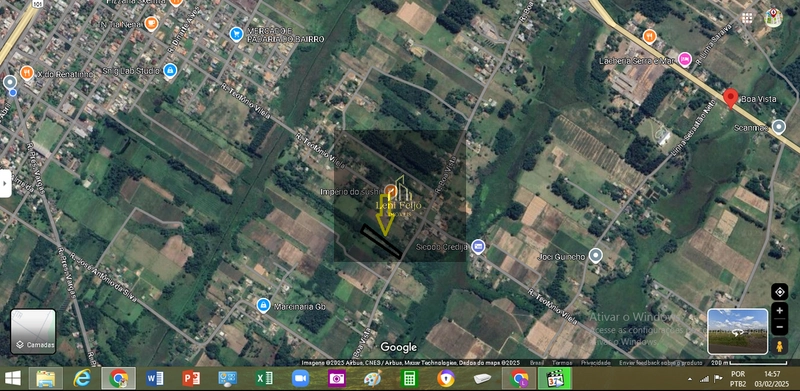Image resolution: width=800 pixels, height=391 pixels.
Task: Open the Google apps grid
Action: tap(747, 18)
